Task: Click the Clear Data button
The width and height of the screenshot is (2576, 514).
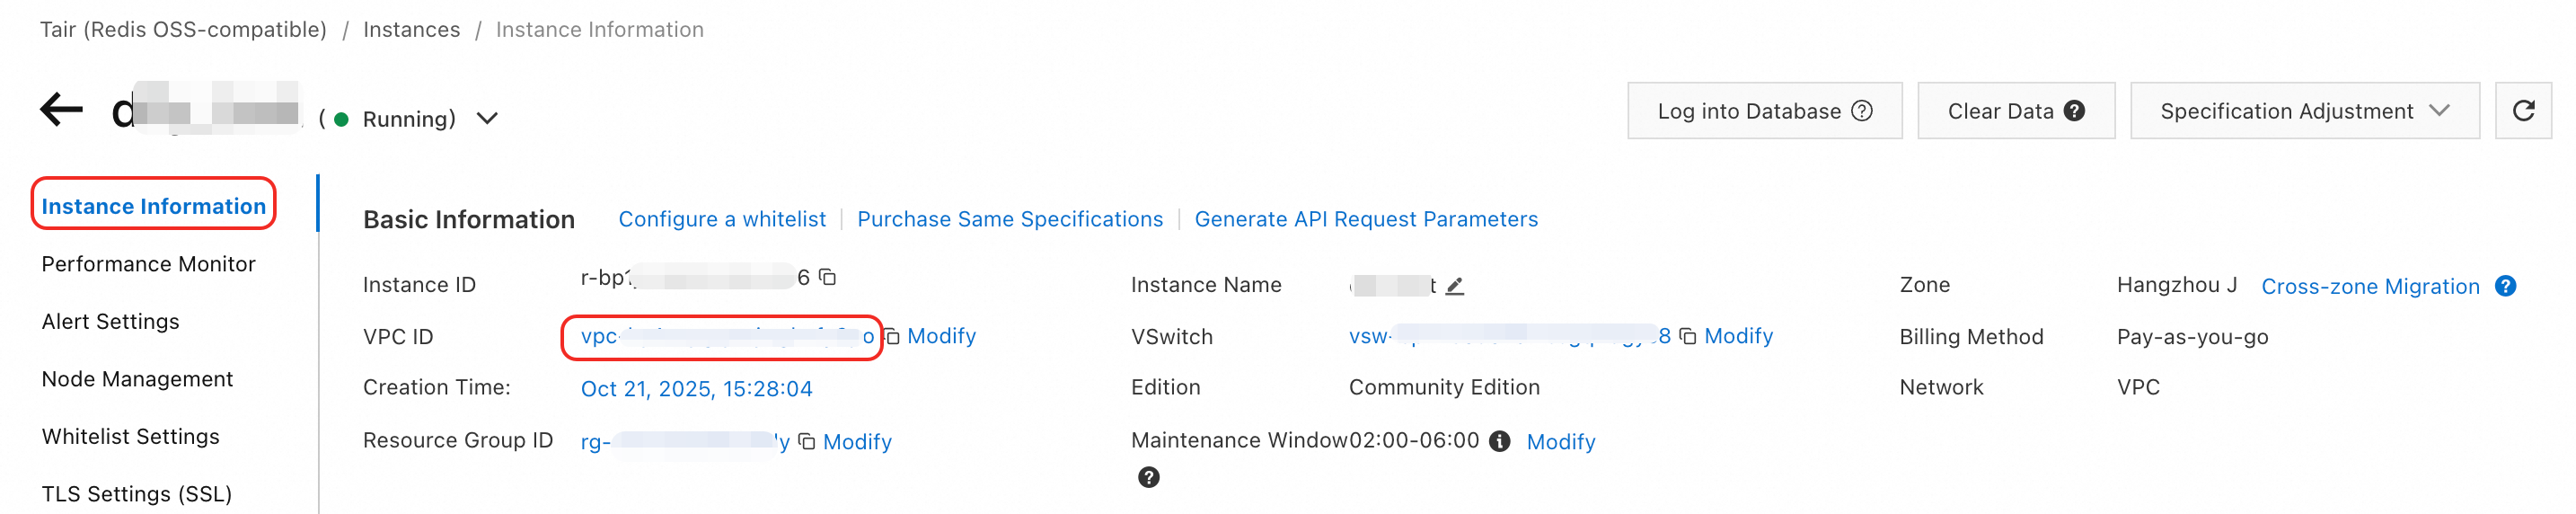Action: point(2014,111)
